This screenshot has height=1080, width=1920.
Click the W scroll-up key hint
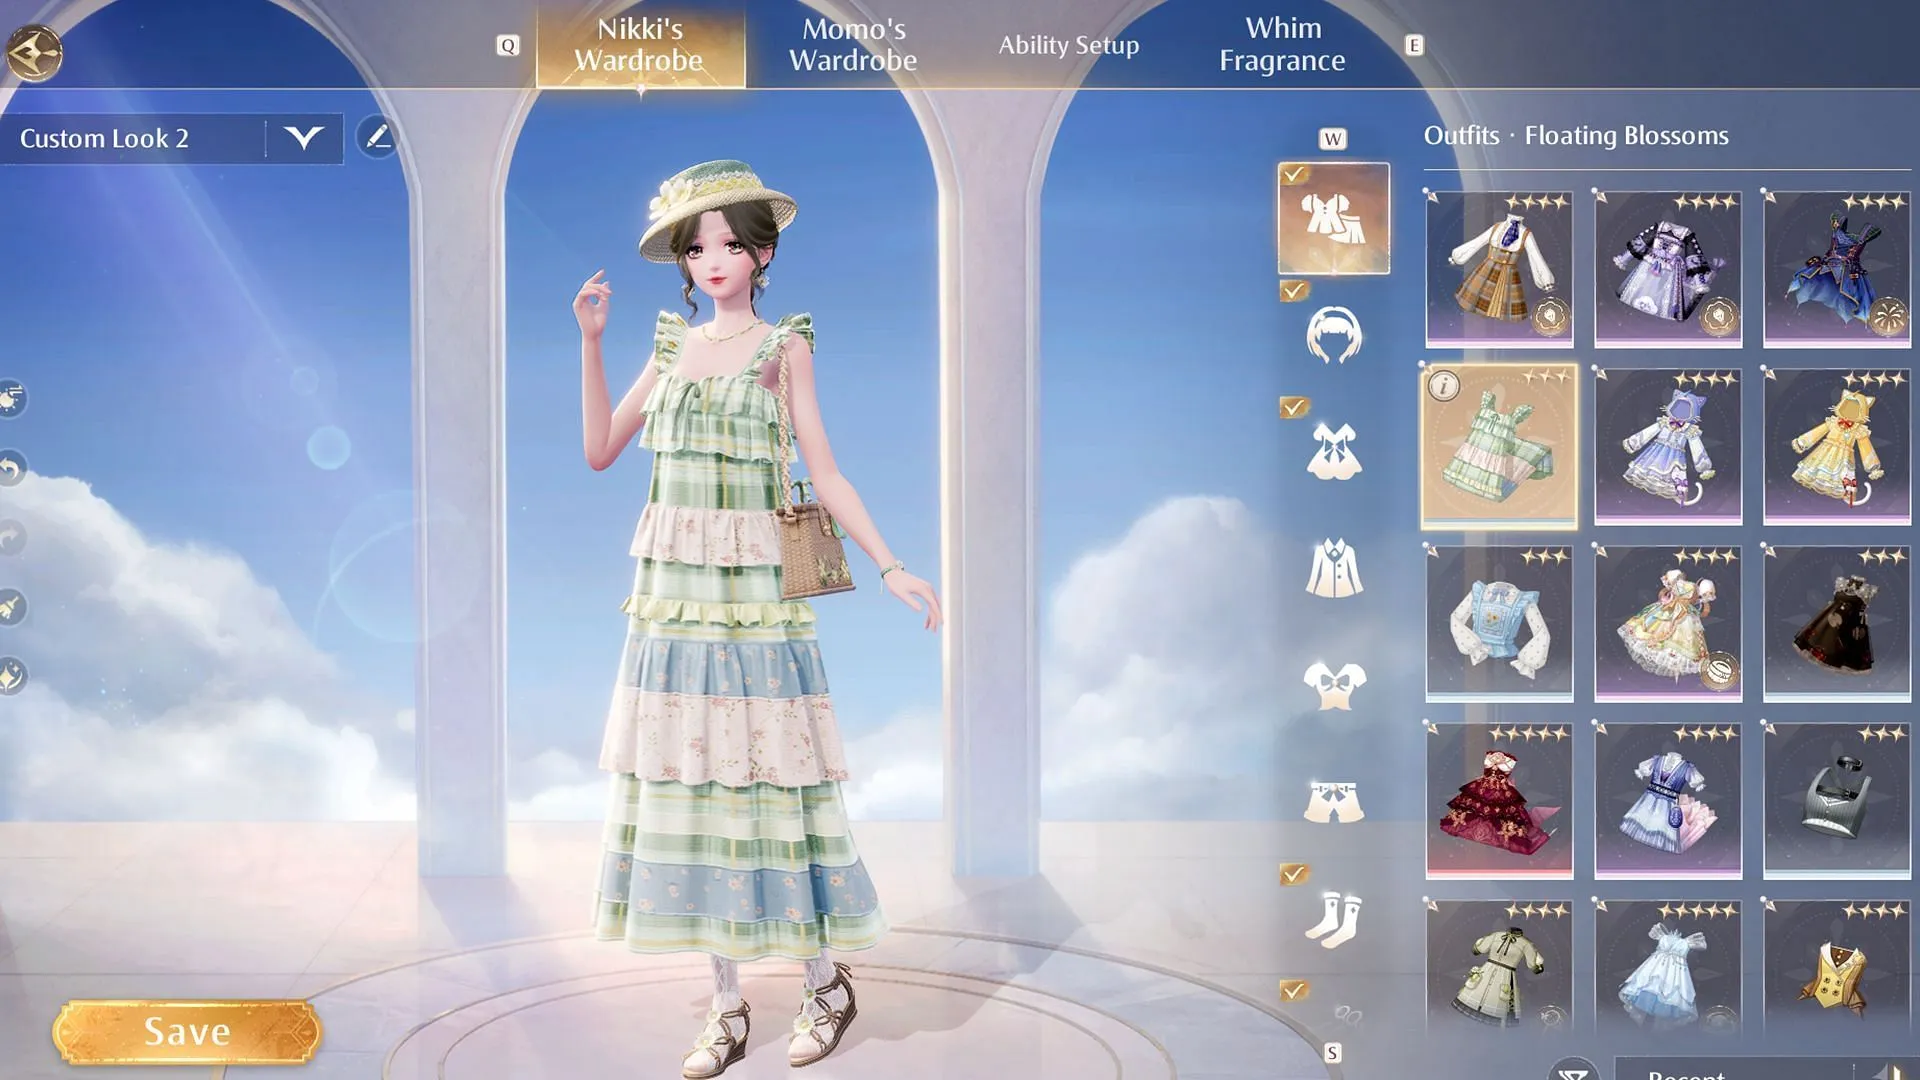pos(1333,139)
